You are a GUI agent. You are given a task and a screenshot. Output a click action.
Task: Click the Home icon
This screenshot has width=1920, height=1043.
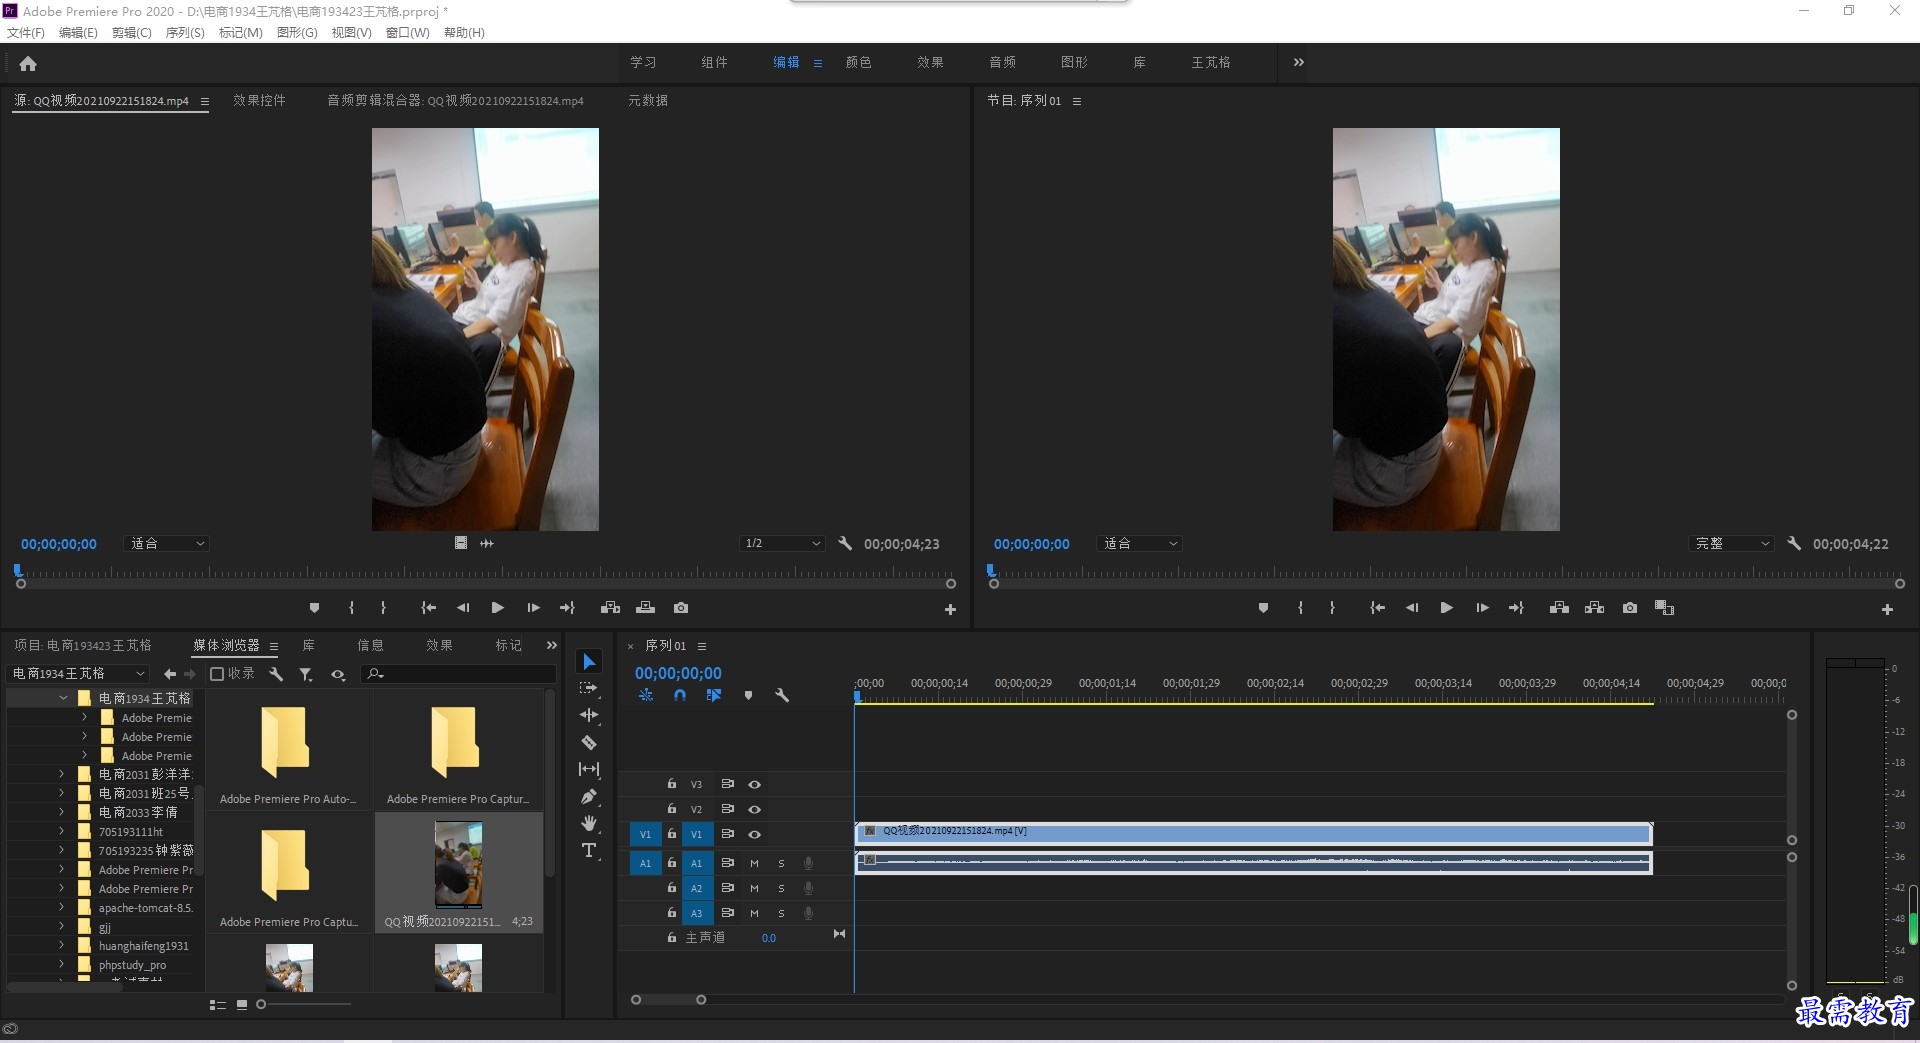tap(28, 63)
